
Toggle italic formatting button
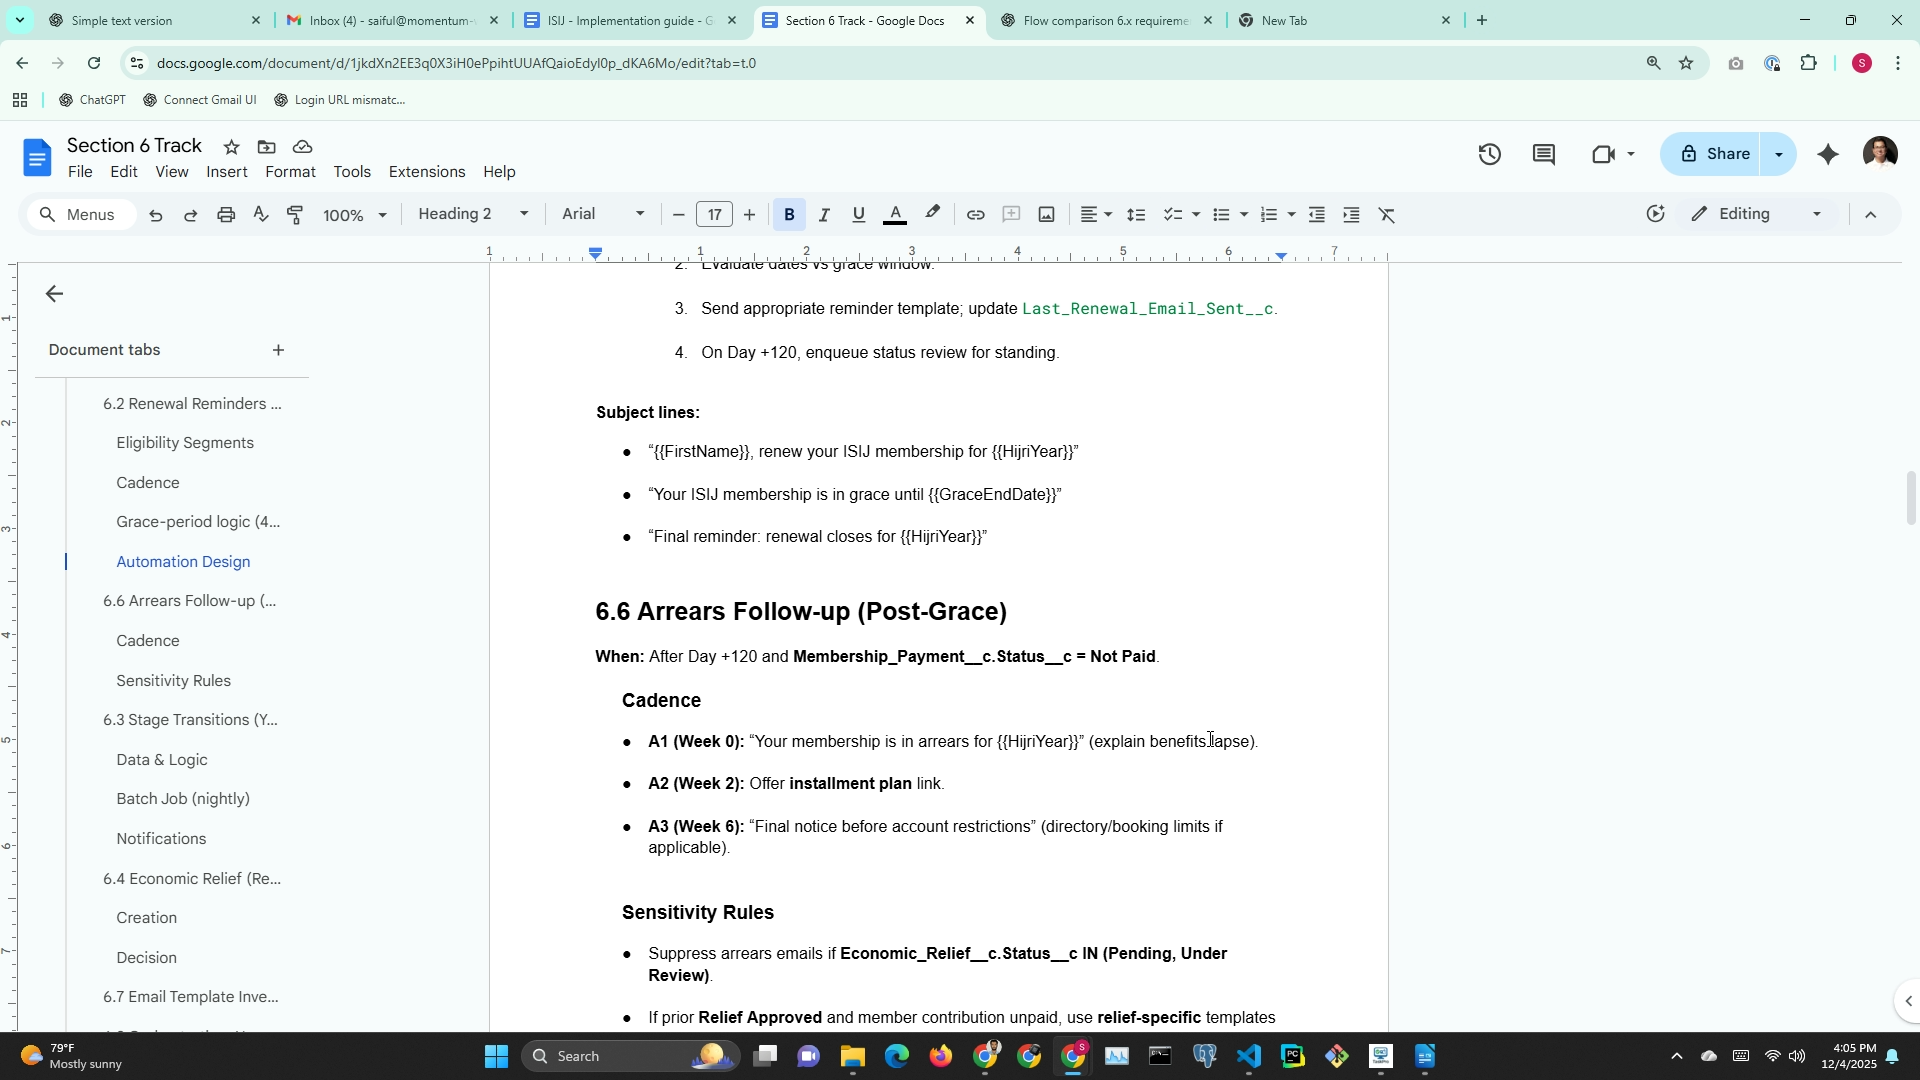(824, 215)
